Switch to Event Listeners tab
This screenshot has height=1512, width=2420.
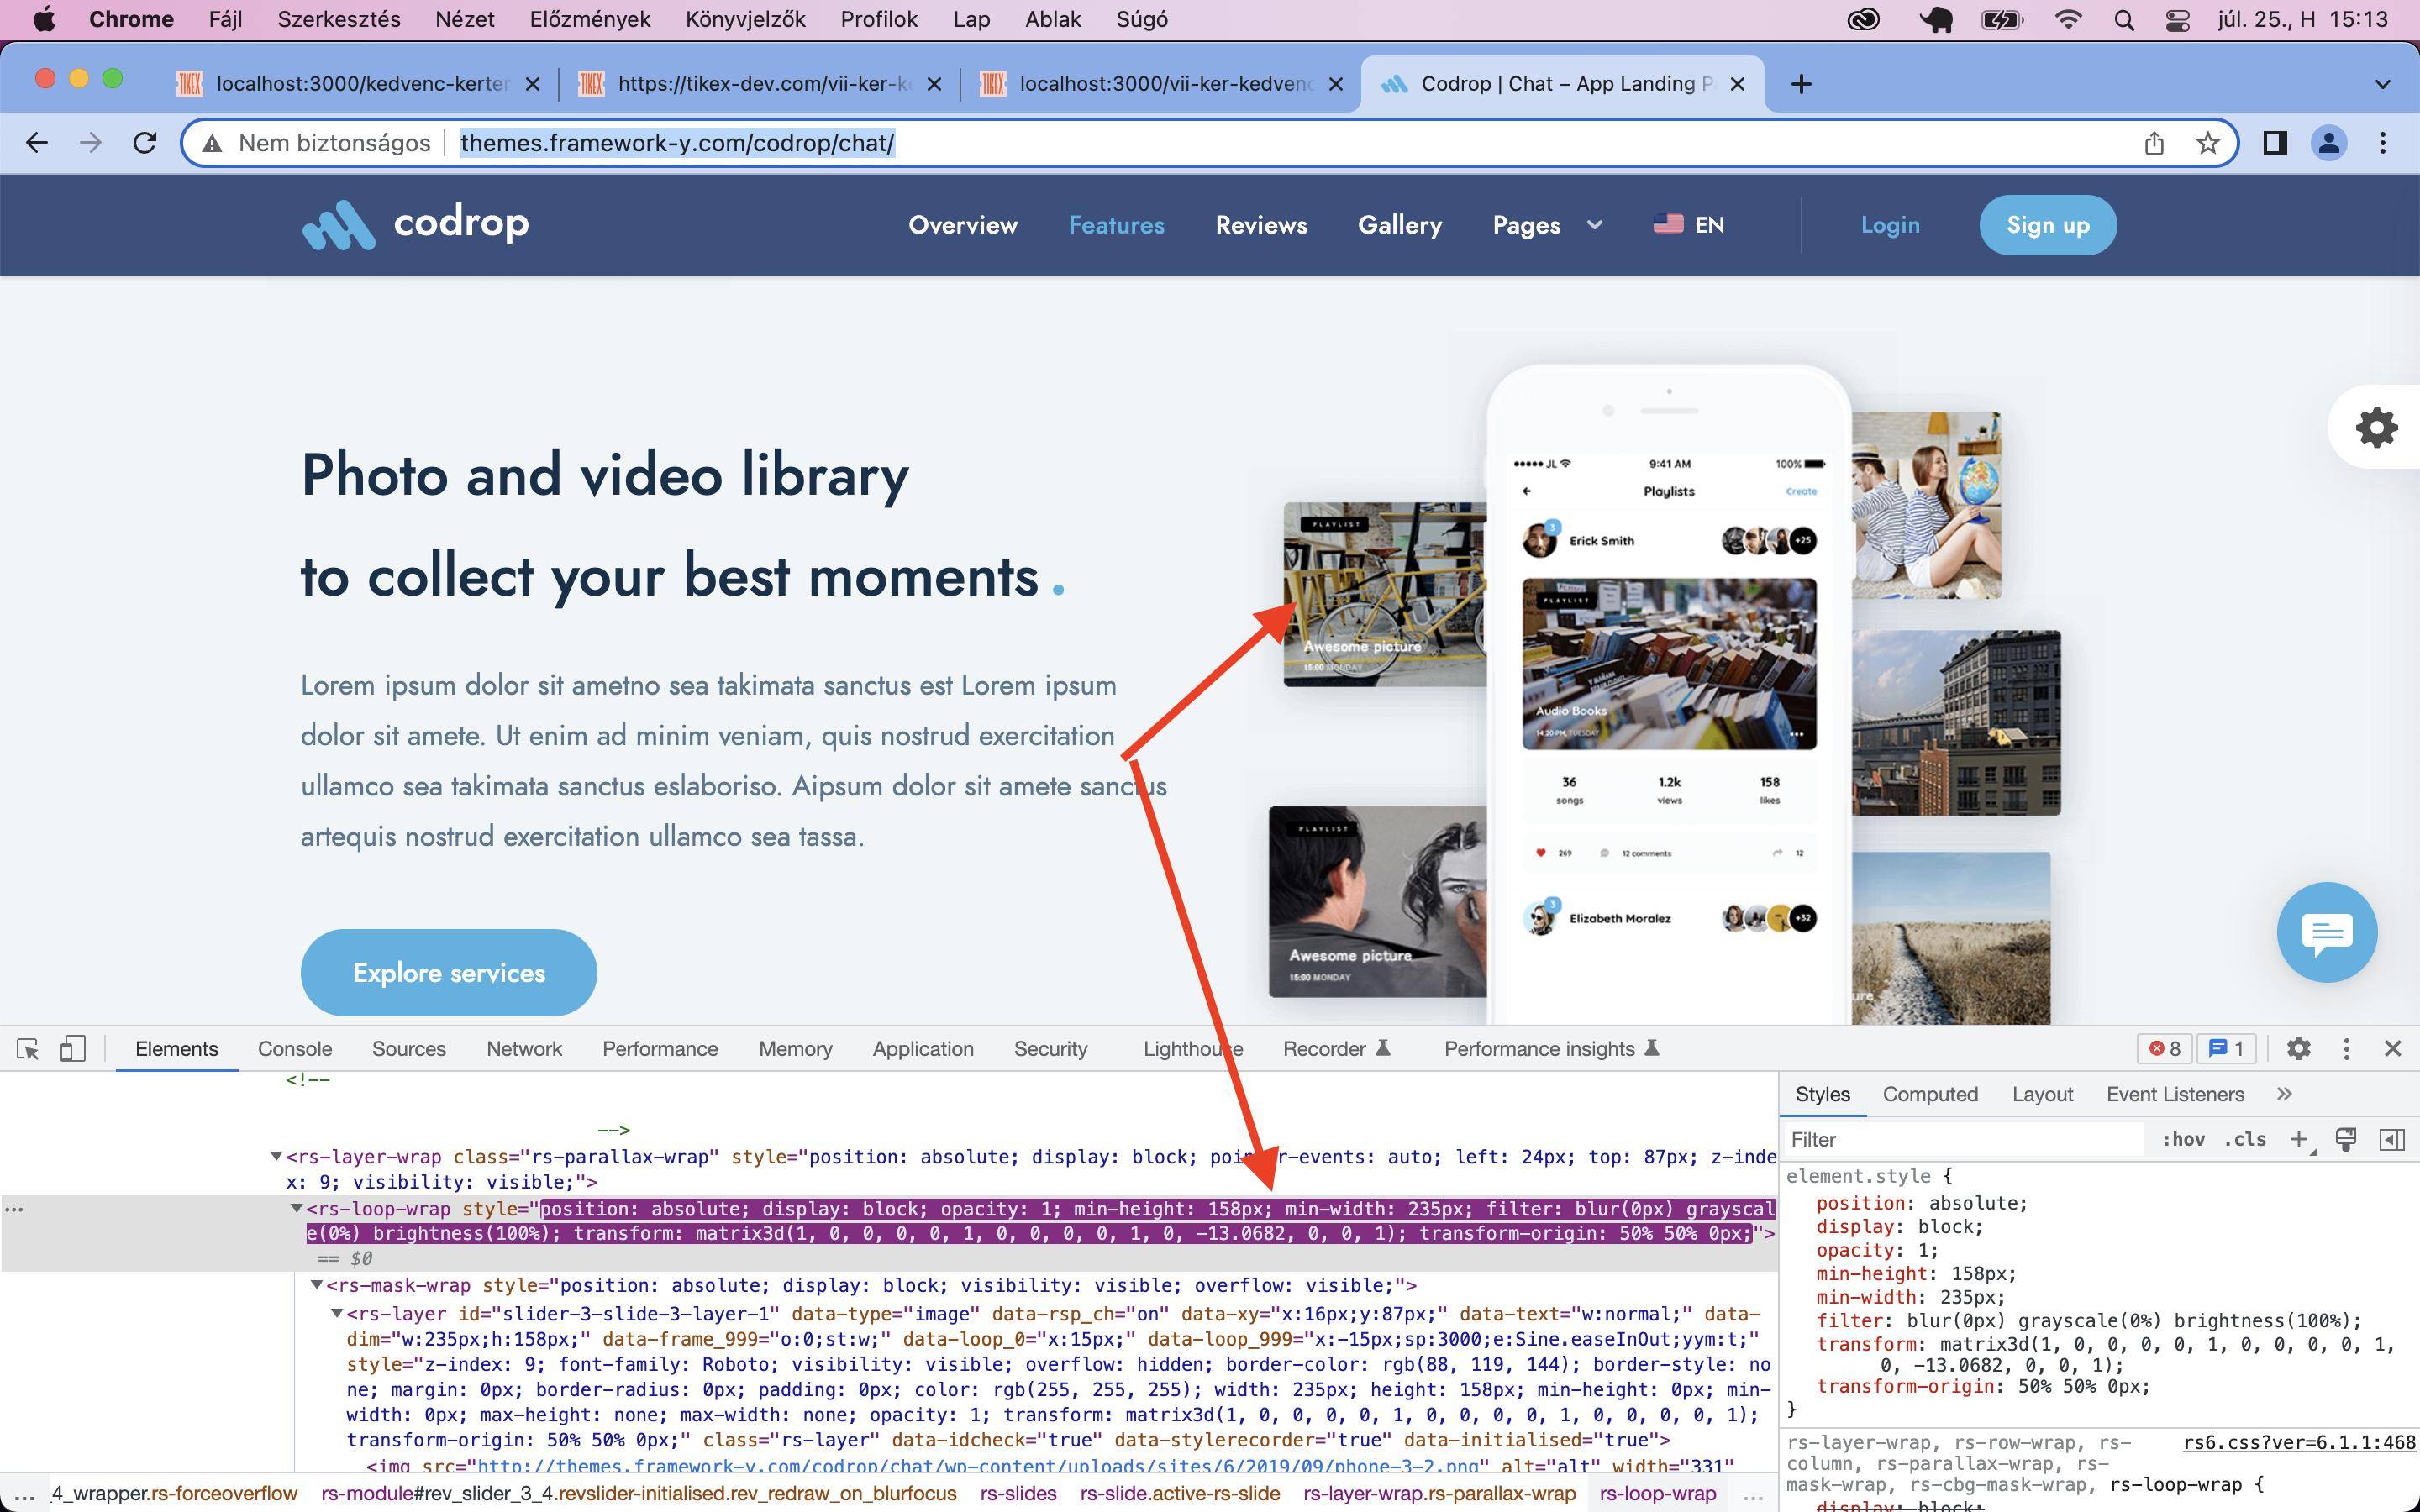point(2175,1094)
